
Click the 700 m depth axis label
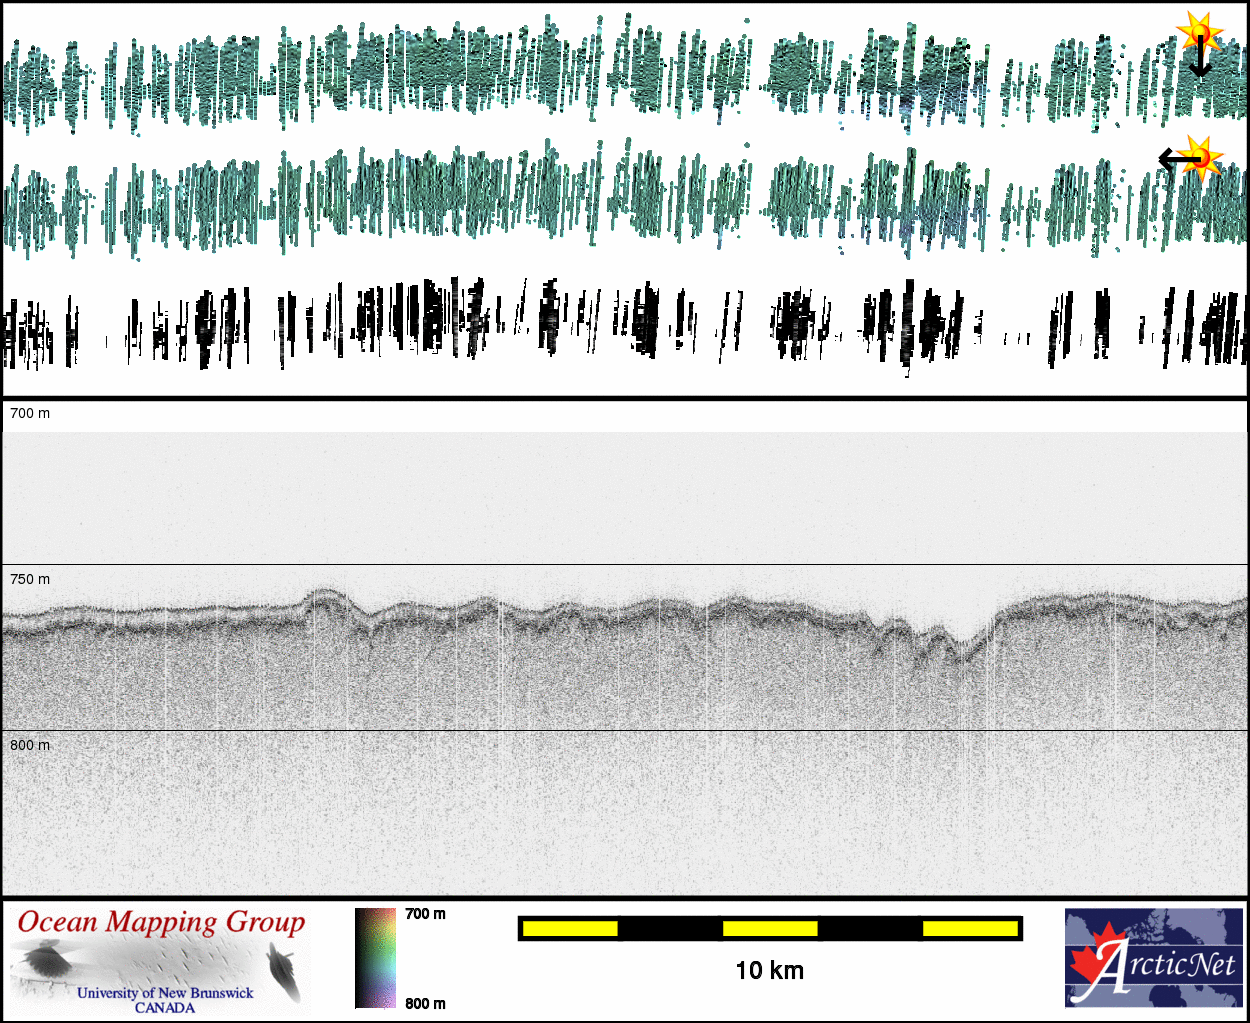[x=30, y=413]
